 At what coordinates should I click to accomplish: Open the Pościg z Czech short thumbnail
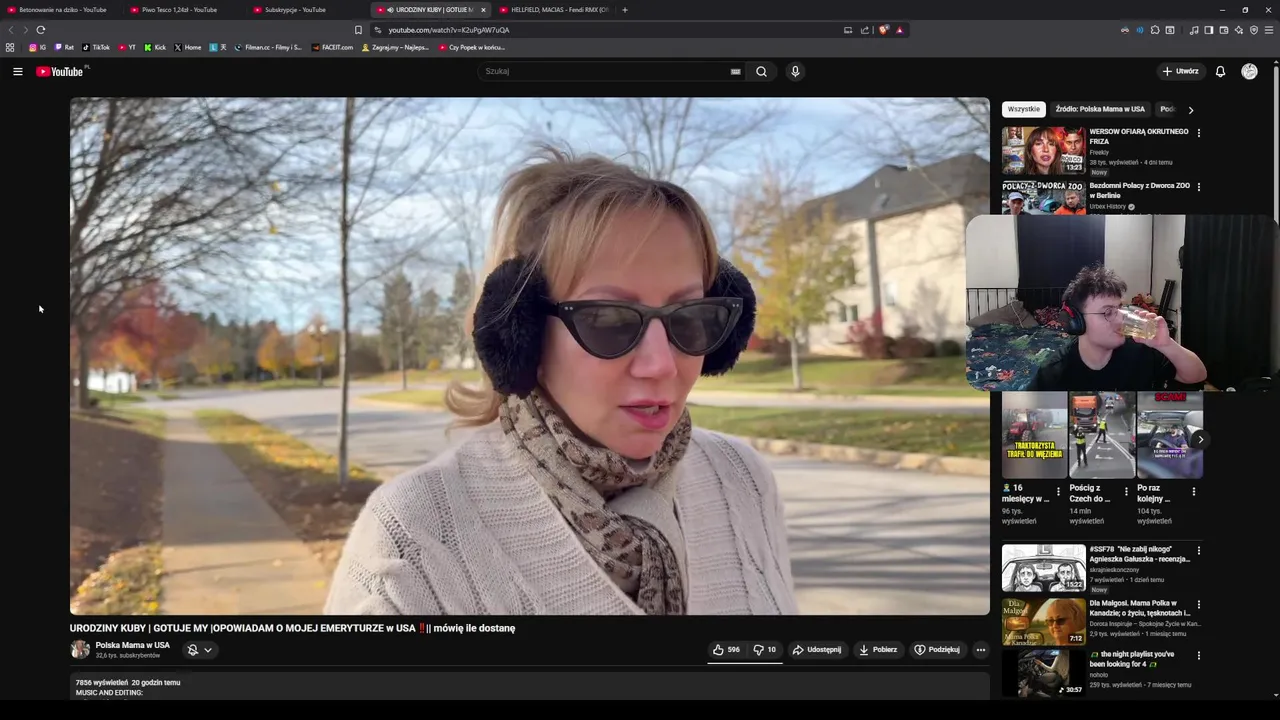[x=1101, y=434]
